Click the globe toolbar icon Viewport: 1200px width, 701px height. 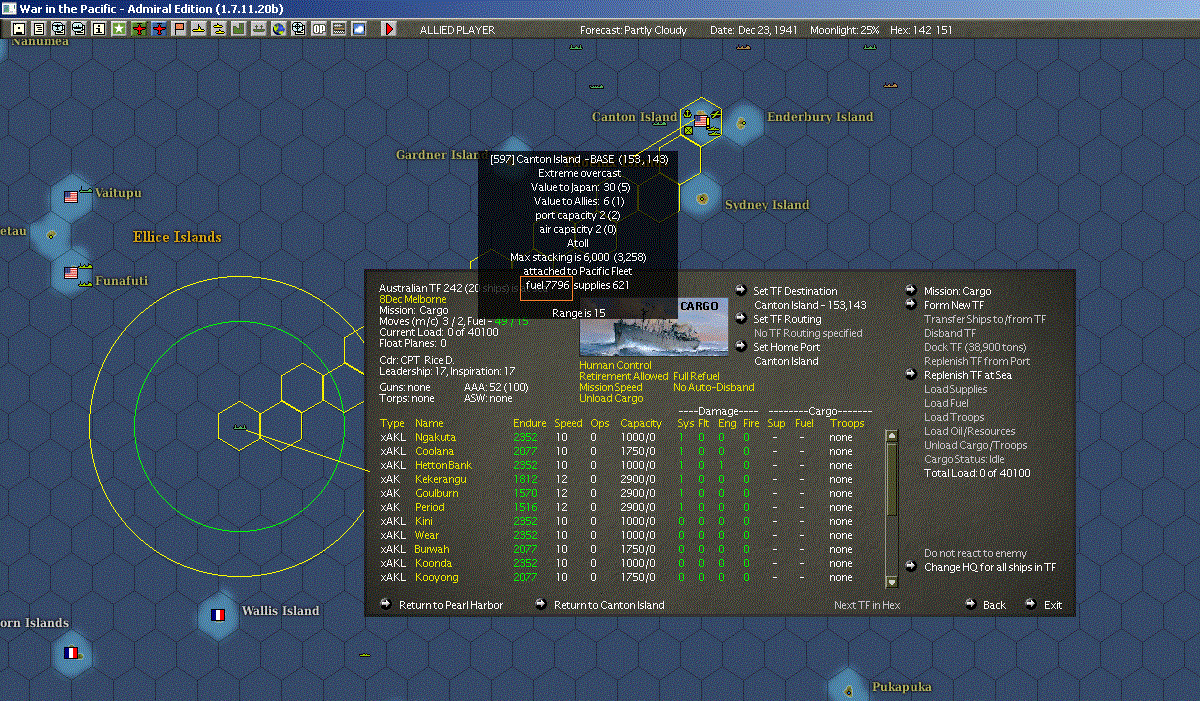[x=279, y=29]
